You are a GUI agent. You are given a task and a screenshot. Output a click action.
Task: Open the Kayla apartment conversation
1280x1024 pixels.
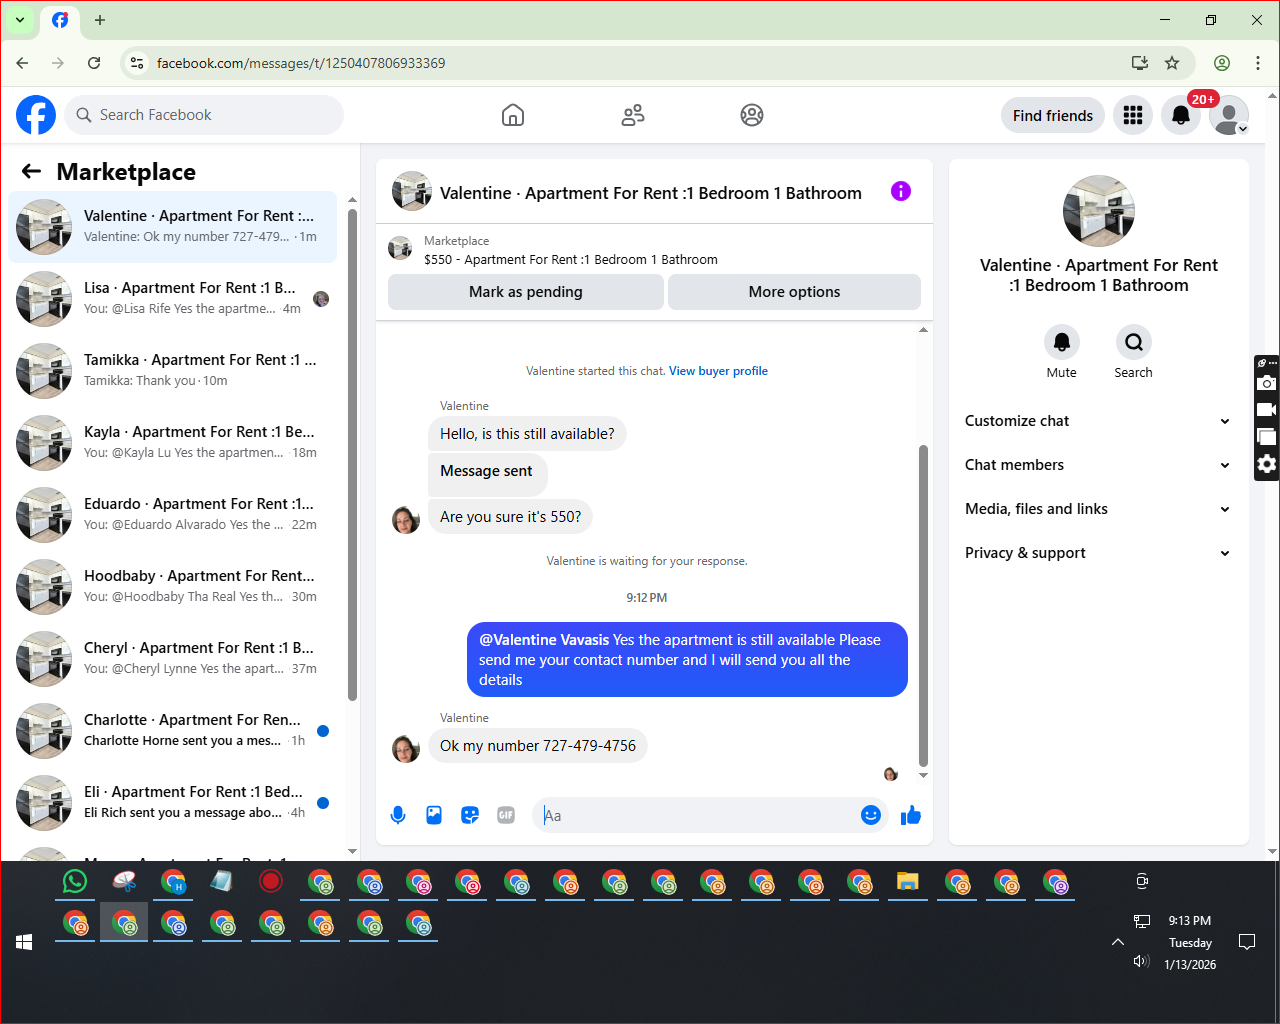point(173,443)
